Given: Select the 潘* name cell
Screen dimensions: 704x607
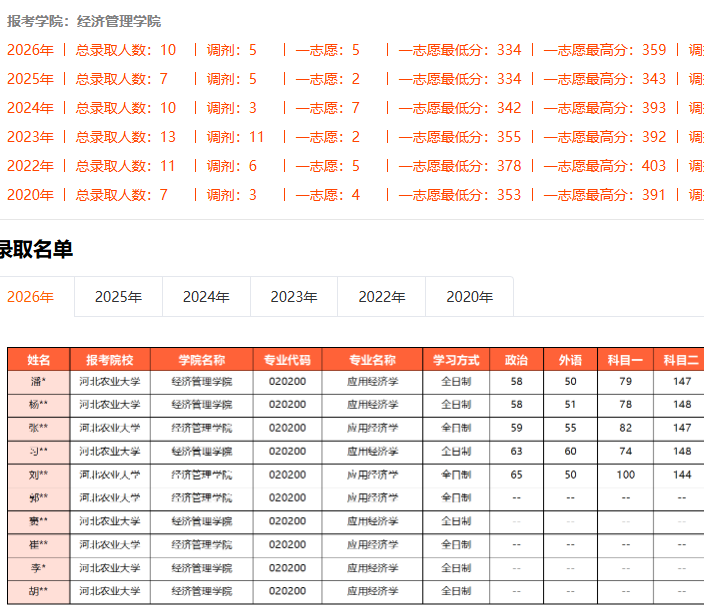Looking at the screenshot, I should pos(39,382).
